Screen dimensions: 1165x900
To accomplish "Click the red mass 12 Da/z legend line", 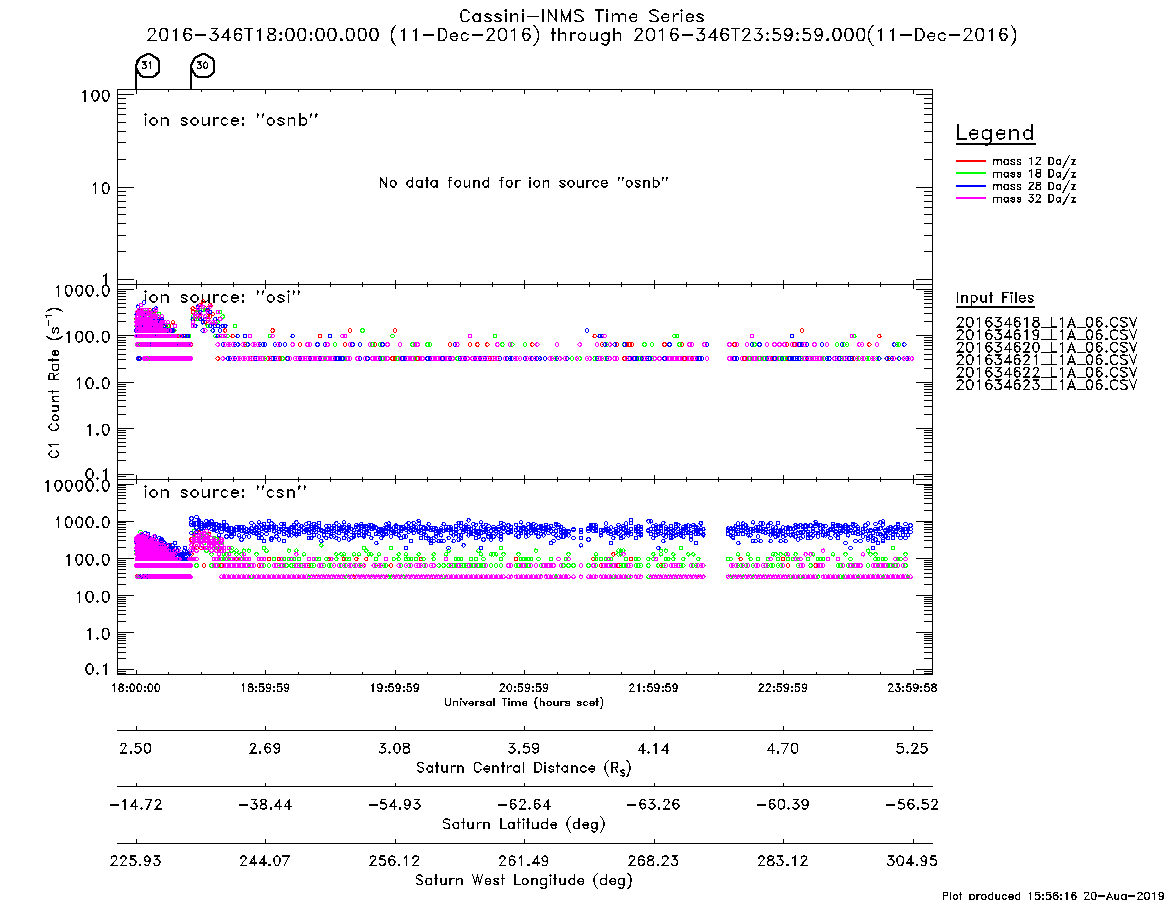I will [970, 161].
